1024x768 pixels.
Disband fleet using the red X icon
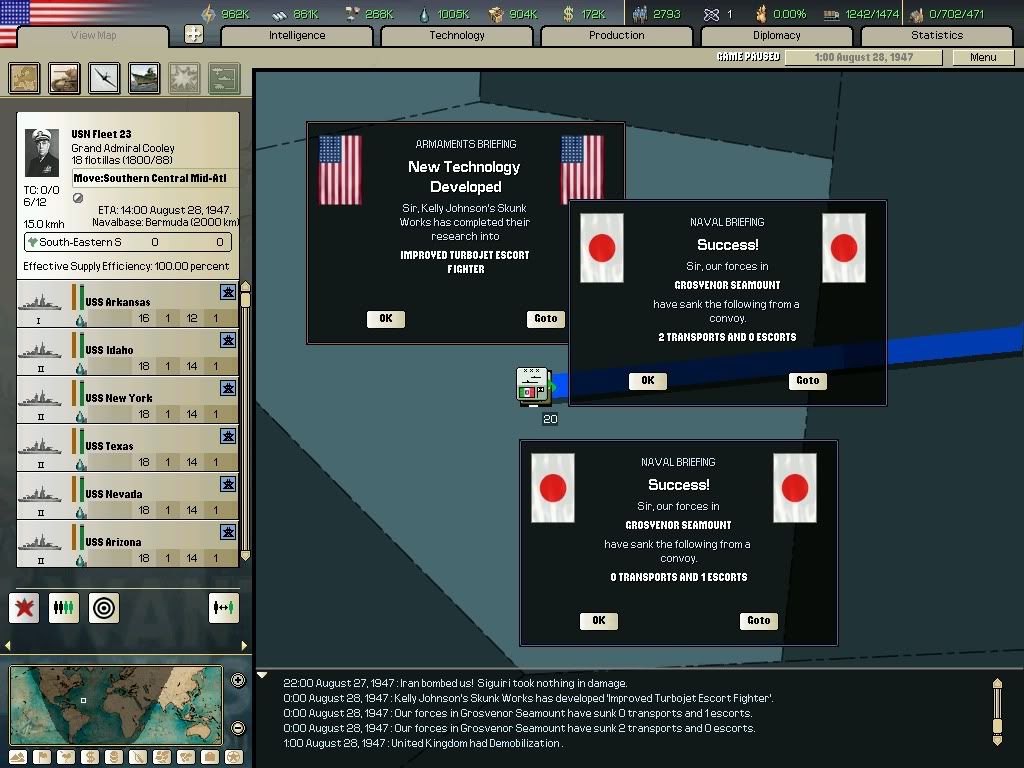23,607
